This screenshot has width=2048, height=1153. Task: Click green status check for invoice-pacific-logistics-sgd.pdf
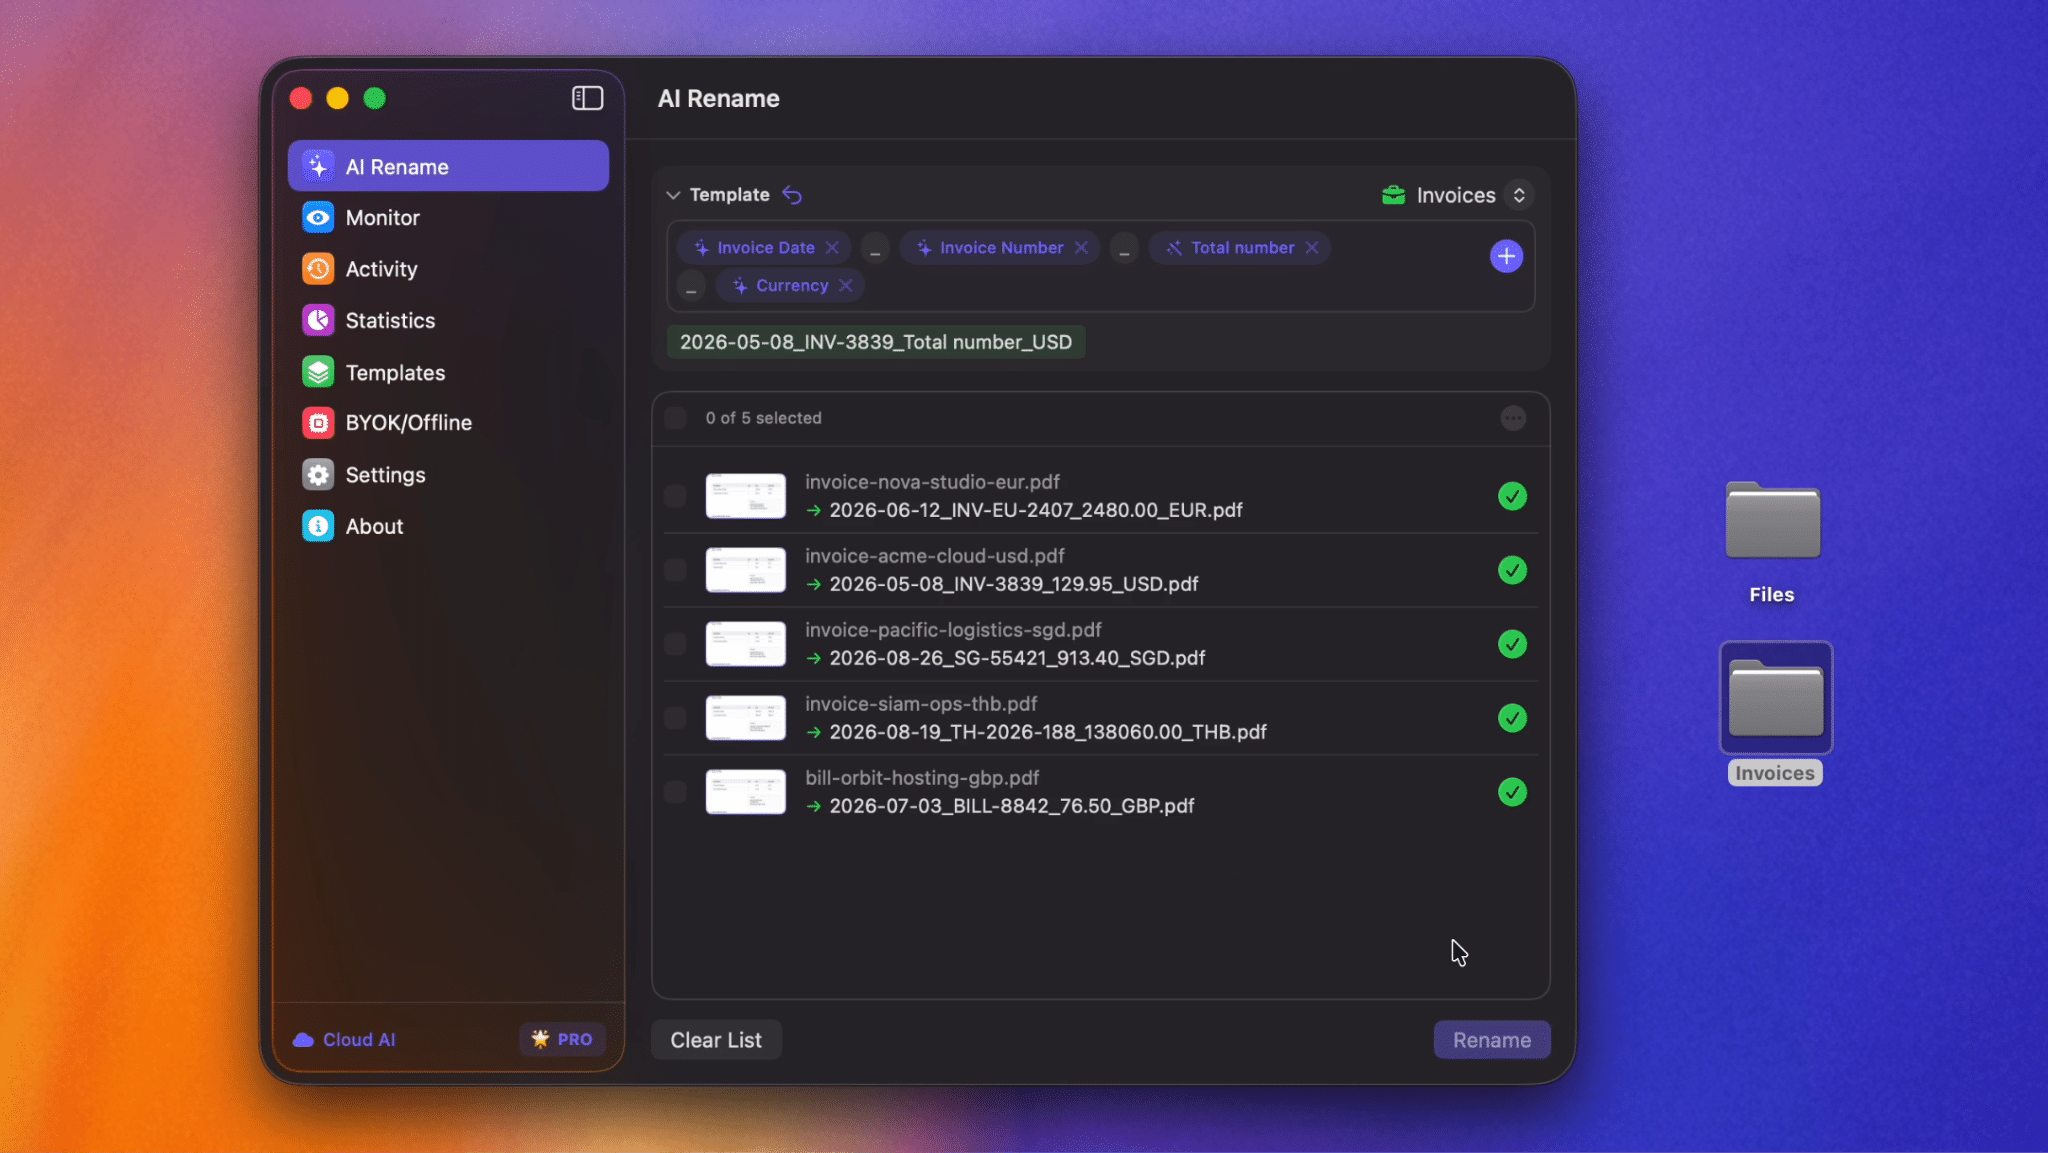[x=1512, y=644]
